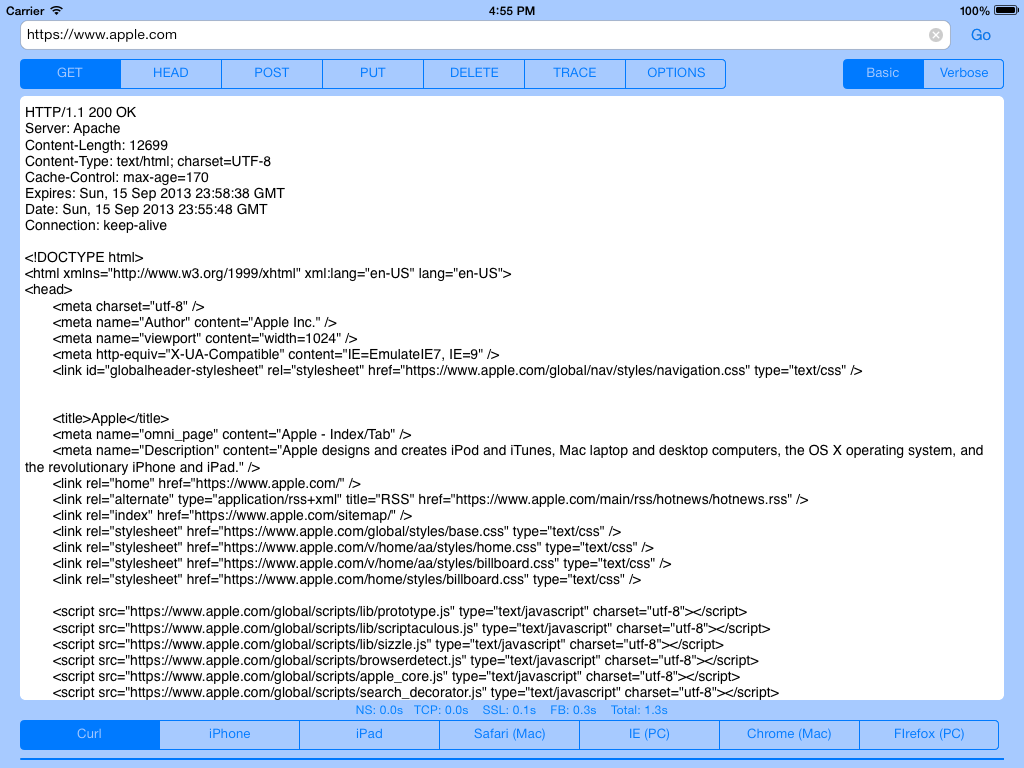Click the X-UA-Compatible meta line

pos(276,355)
